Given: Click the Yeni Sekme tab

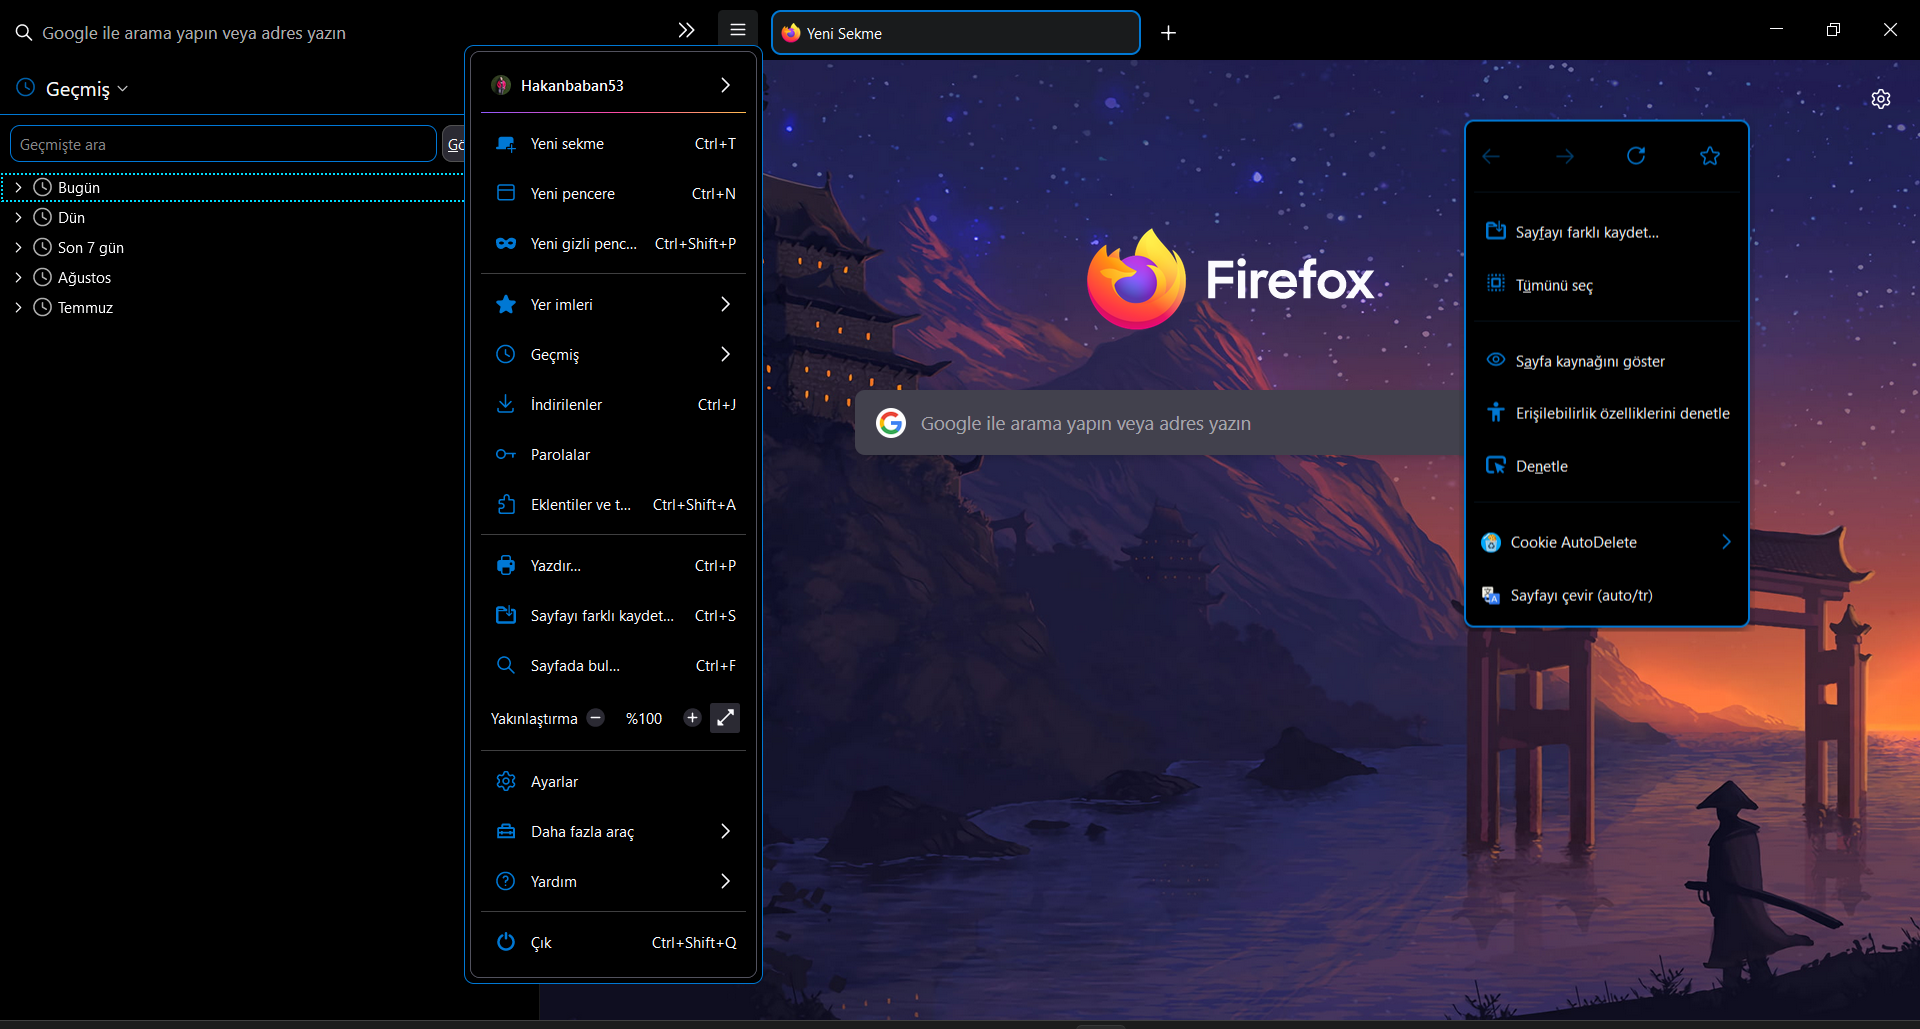Looking at the screenshot, I should (x=956, y=33).
